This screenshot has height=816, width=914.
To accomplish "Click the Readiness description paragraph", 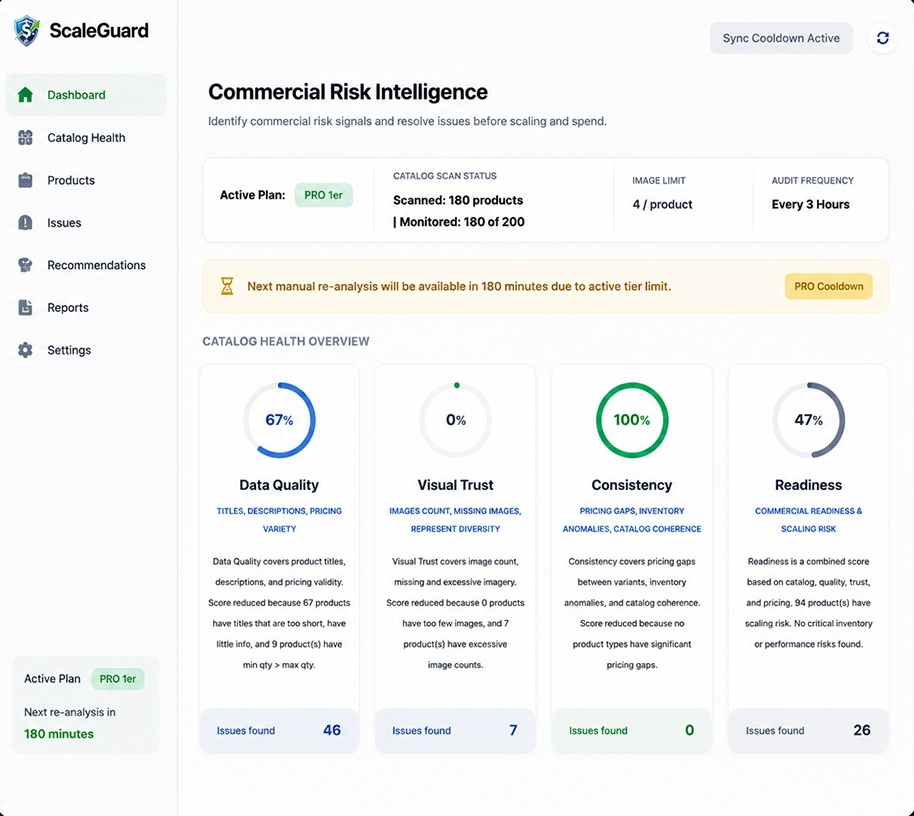I will tap(808, 603).
